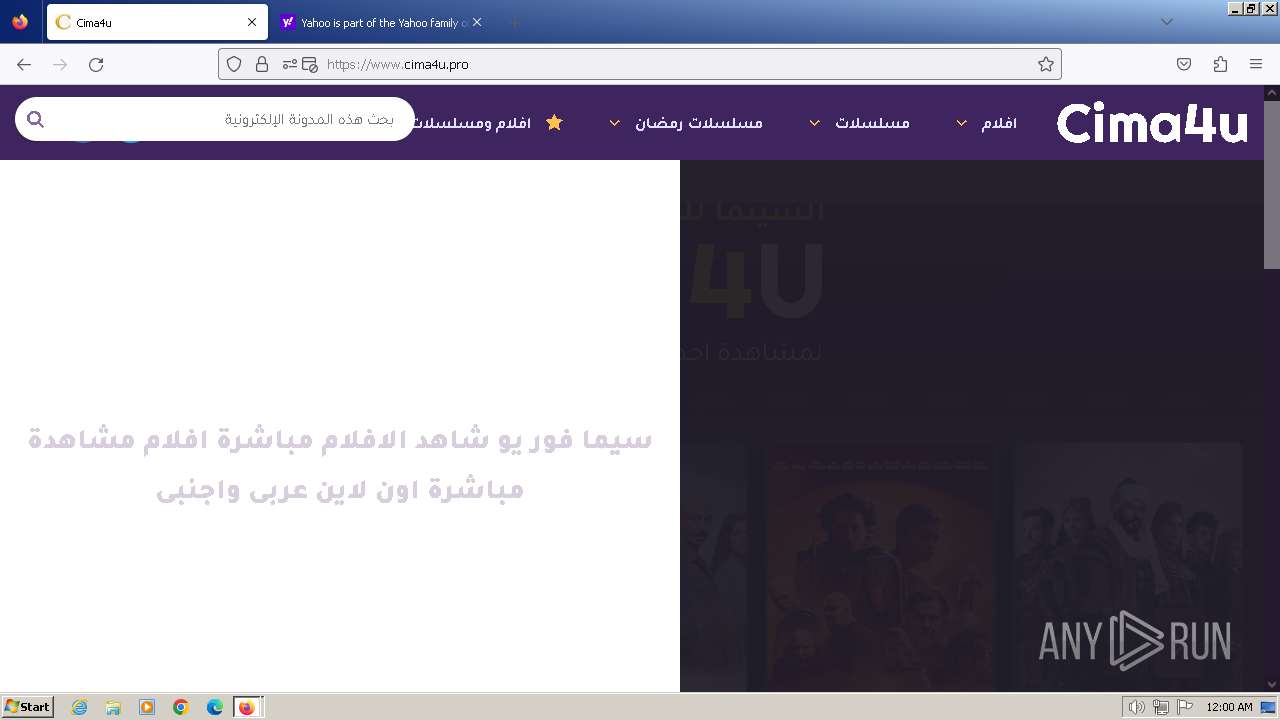Select the Firefox taskbar button
The height and width of the screenshot is (720, 1280).
(247, 707)
